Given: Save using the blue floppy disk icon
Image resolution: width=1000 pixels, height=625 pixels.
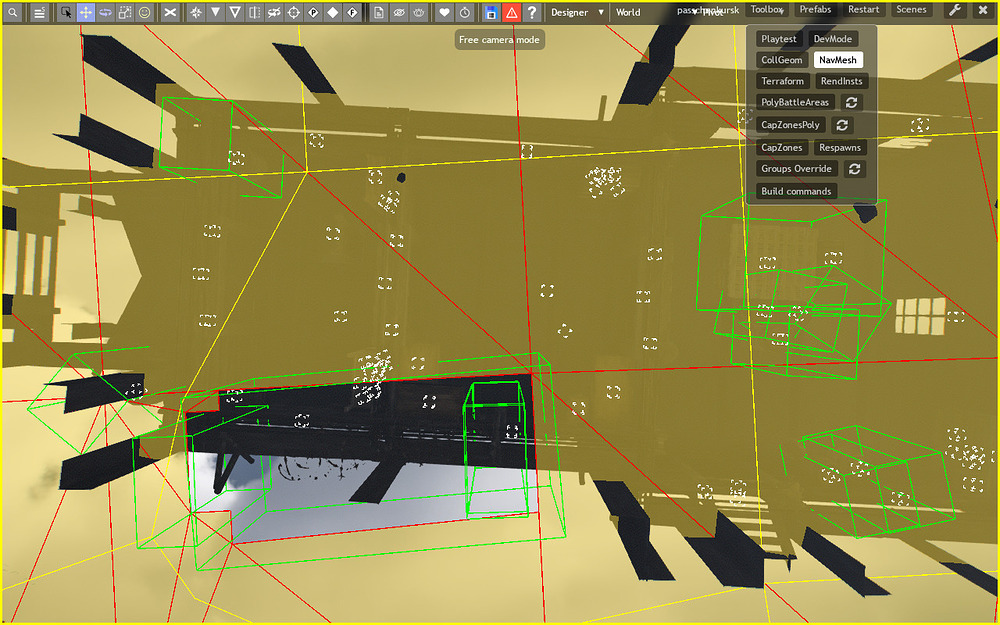Looking at the screenshot, I should (x=490, y=12).
